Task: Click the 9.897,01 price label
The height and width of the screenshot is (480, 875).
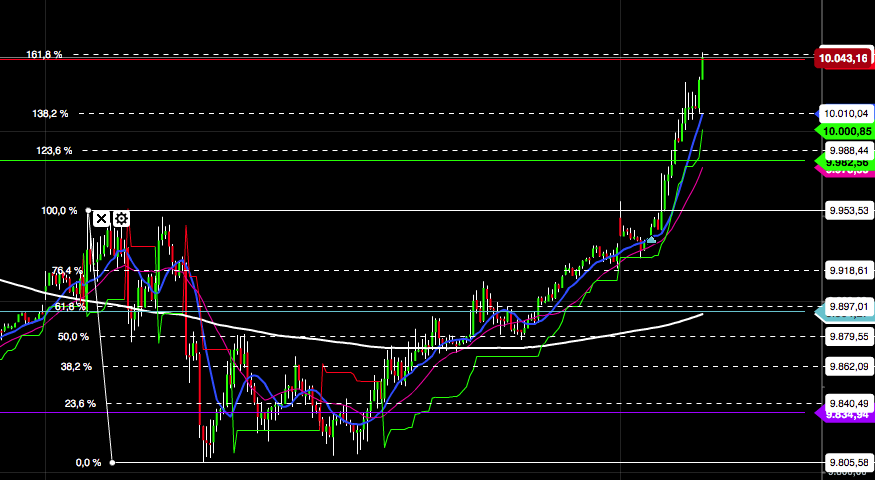Action: click(x=848, y=306)
